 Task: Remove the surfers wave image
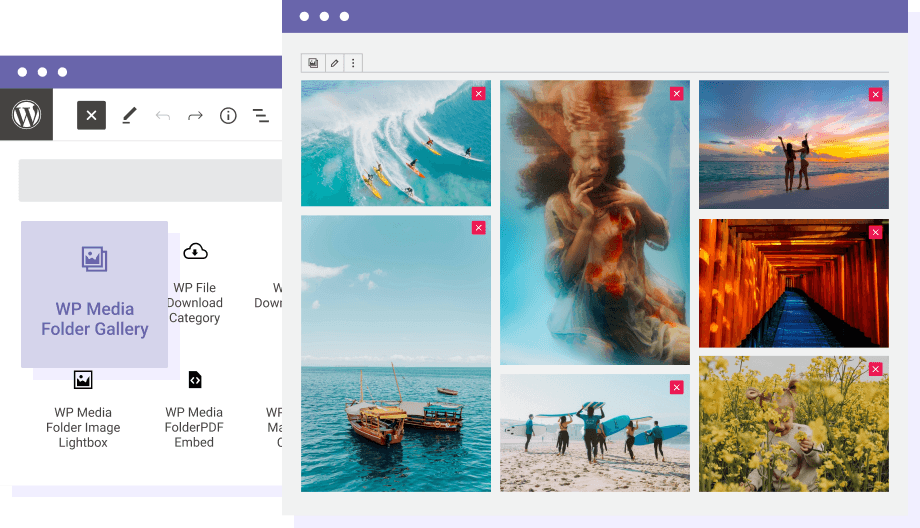coord(479,94)
